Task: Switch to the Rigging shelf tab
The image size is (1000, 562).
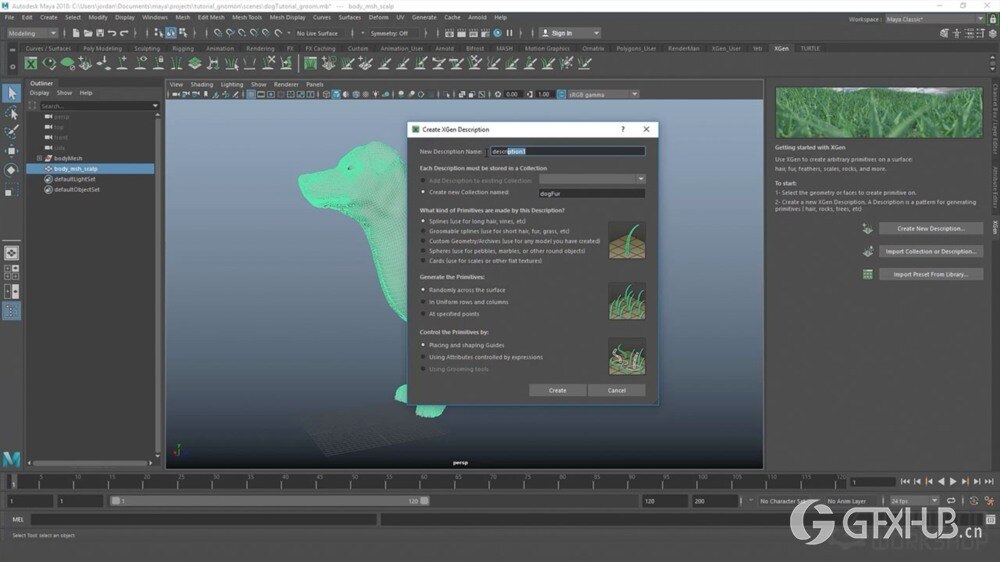Action: (182, 48)
